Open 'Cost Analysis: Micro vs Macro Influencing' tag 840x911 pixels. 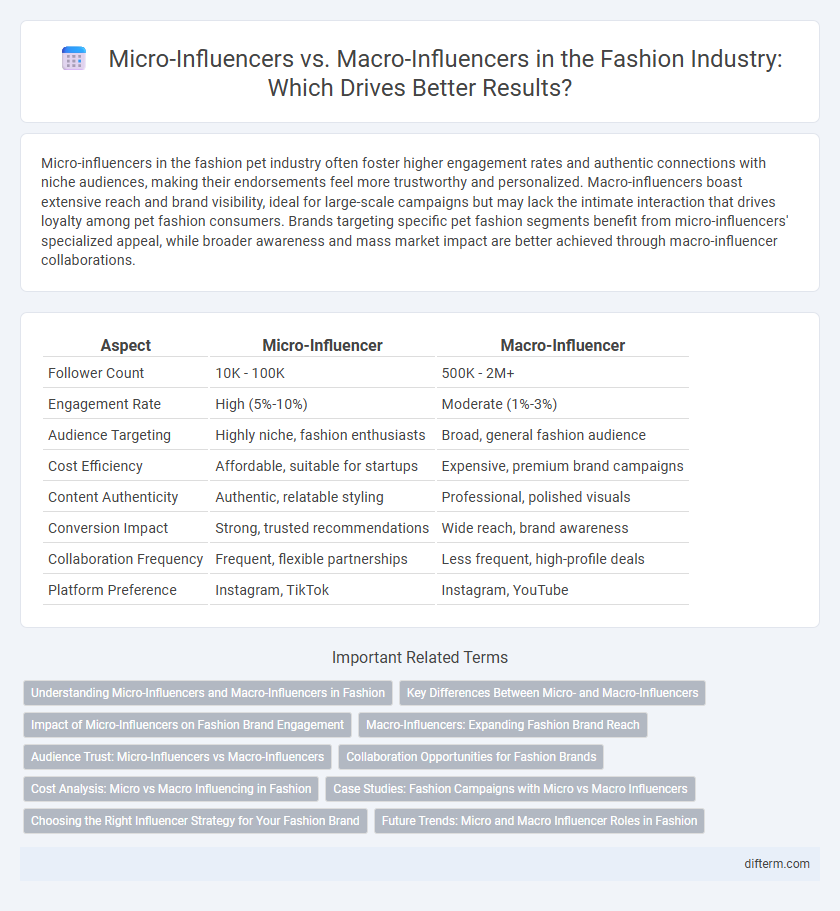[171, 788]
